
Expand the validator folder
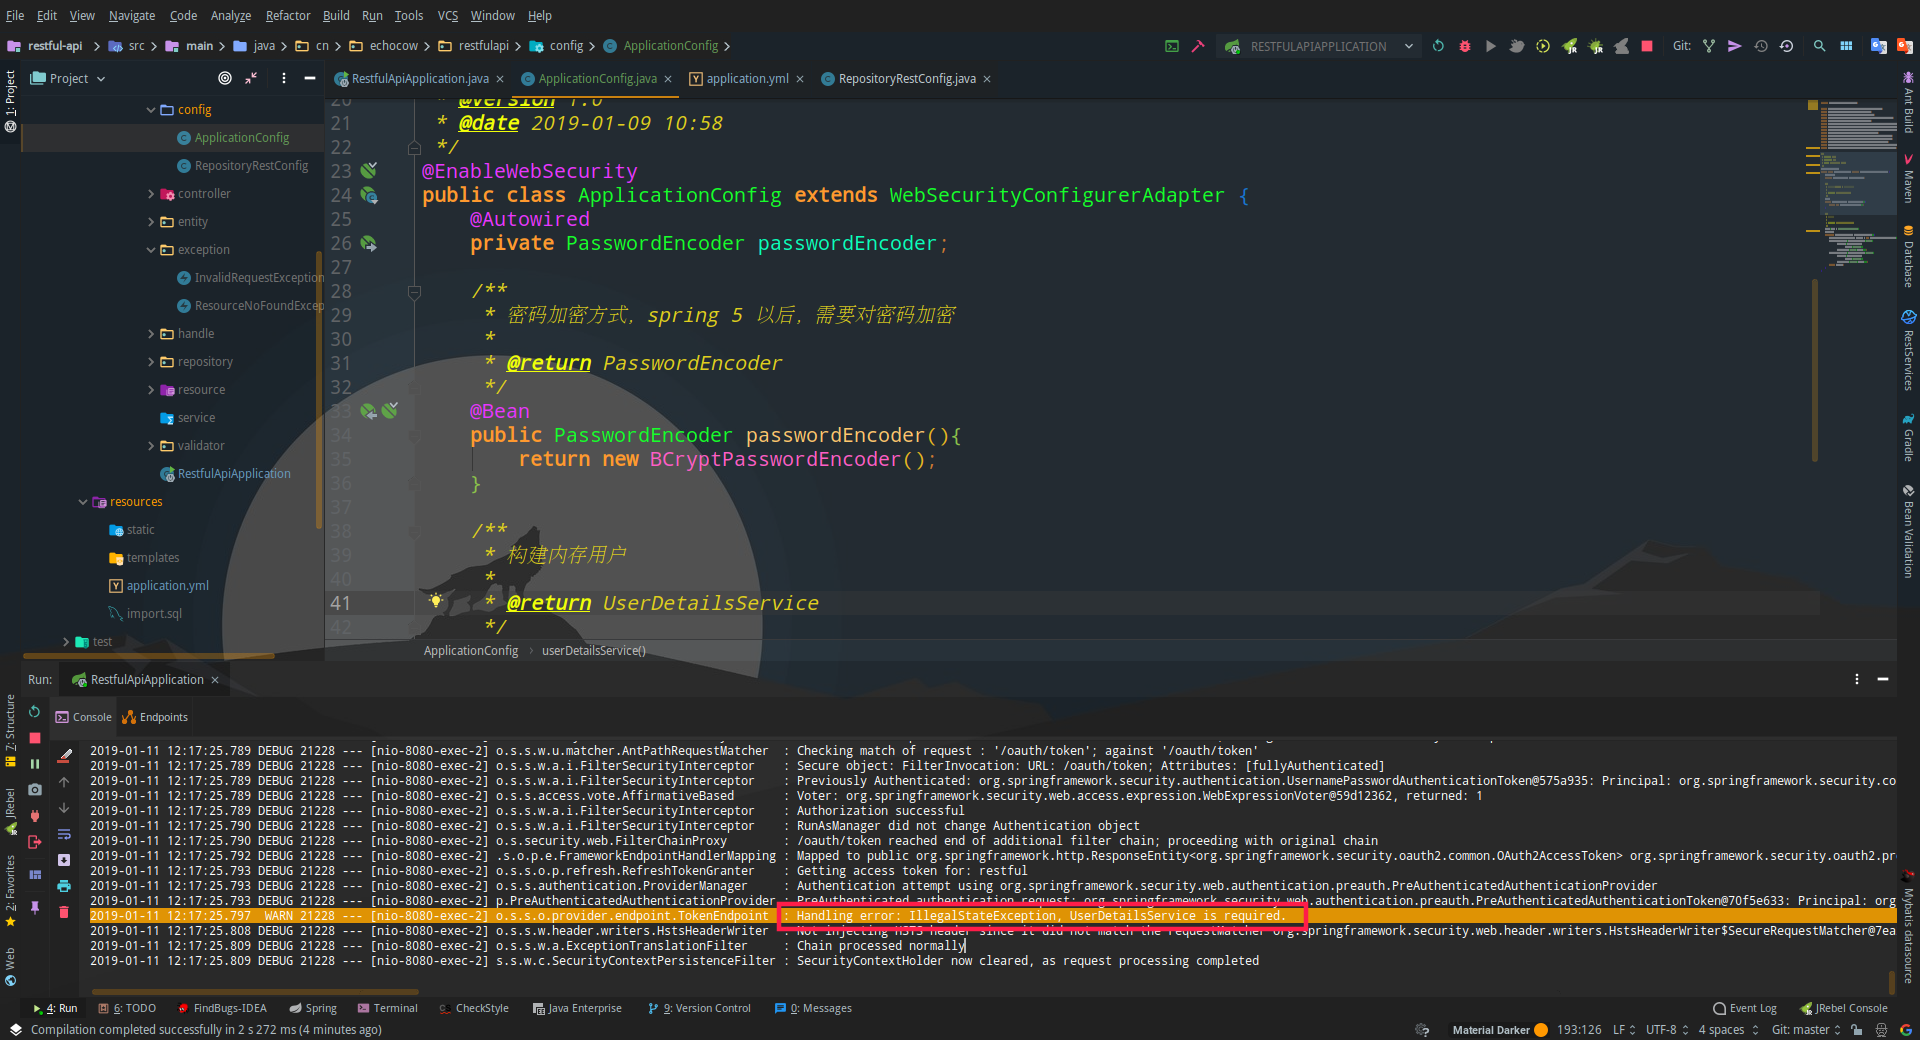(x=151, y=446)
